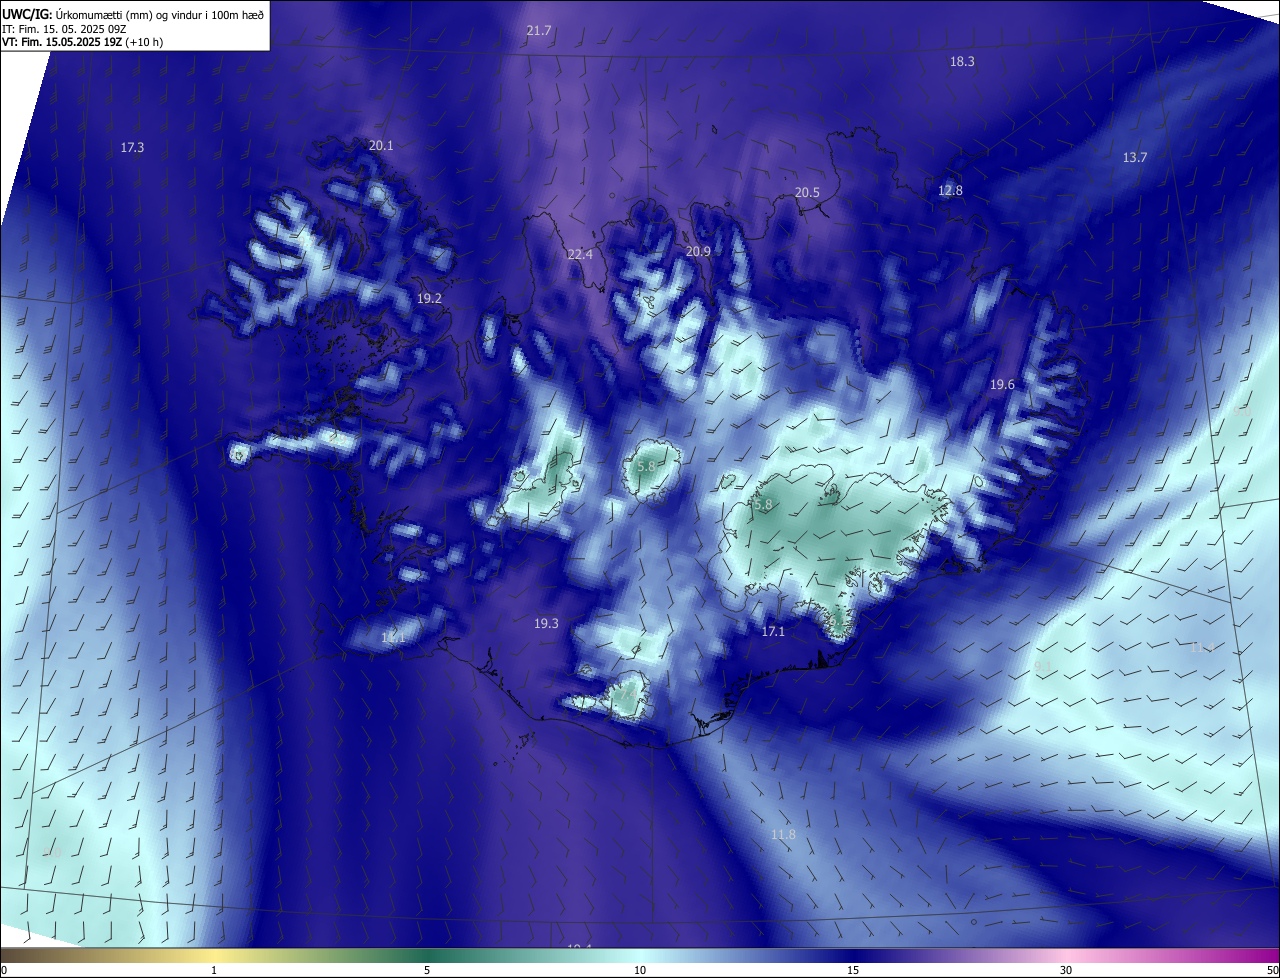Click the 5.8 label on the large glacier

[x=763, y=505]
